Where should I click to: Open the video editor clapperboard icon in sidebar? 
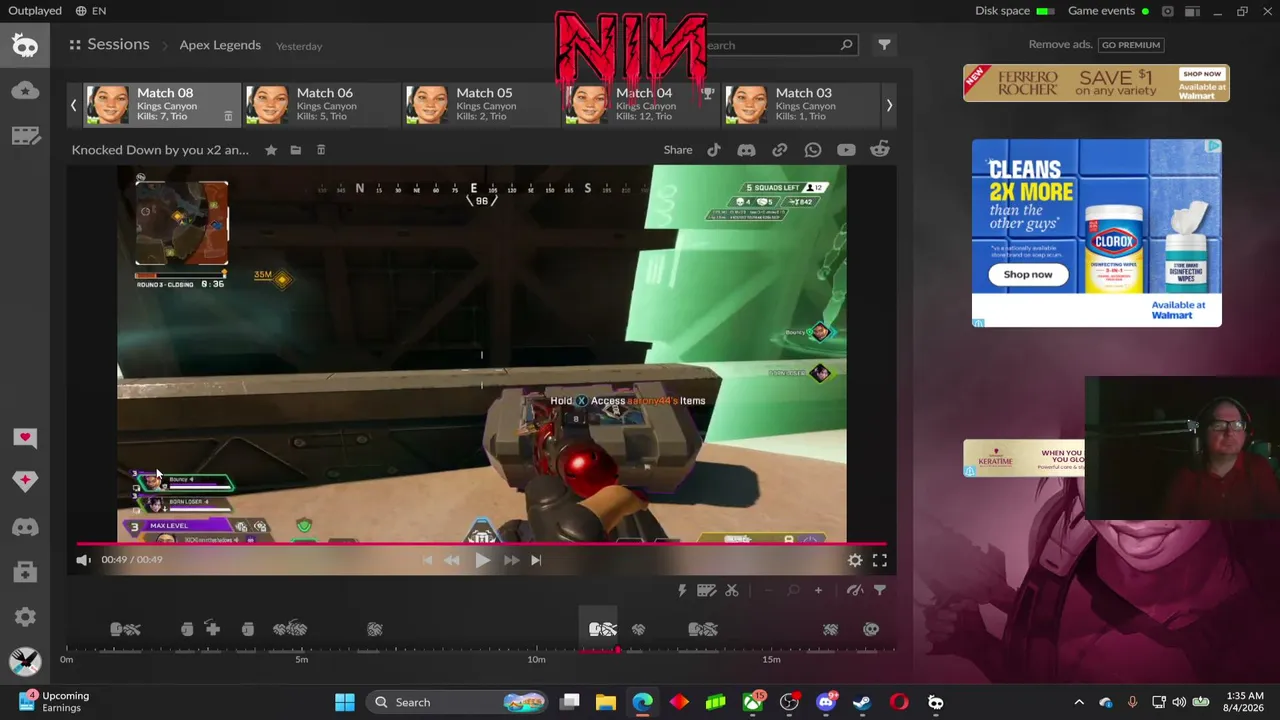coord(25,136)
